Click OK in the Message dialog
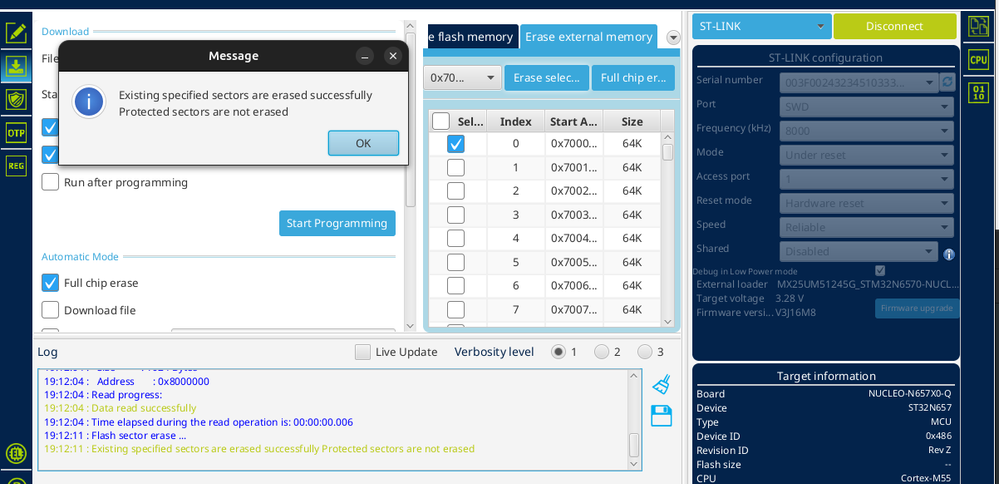 [363, 143]
